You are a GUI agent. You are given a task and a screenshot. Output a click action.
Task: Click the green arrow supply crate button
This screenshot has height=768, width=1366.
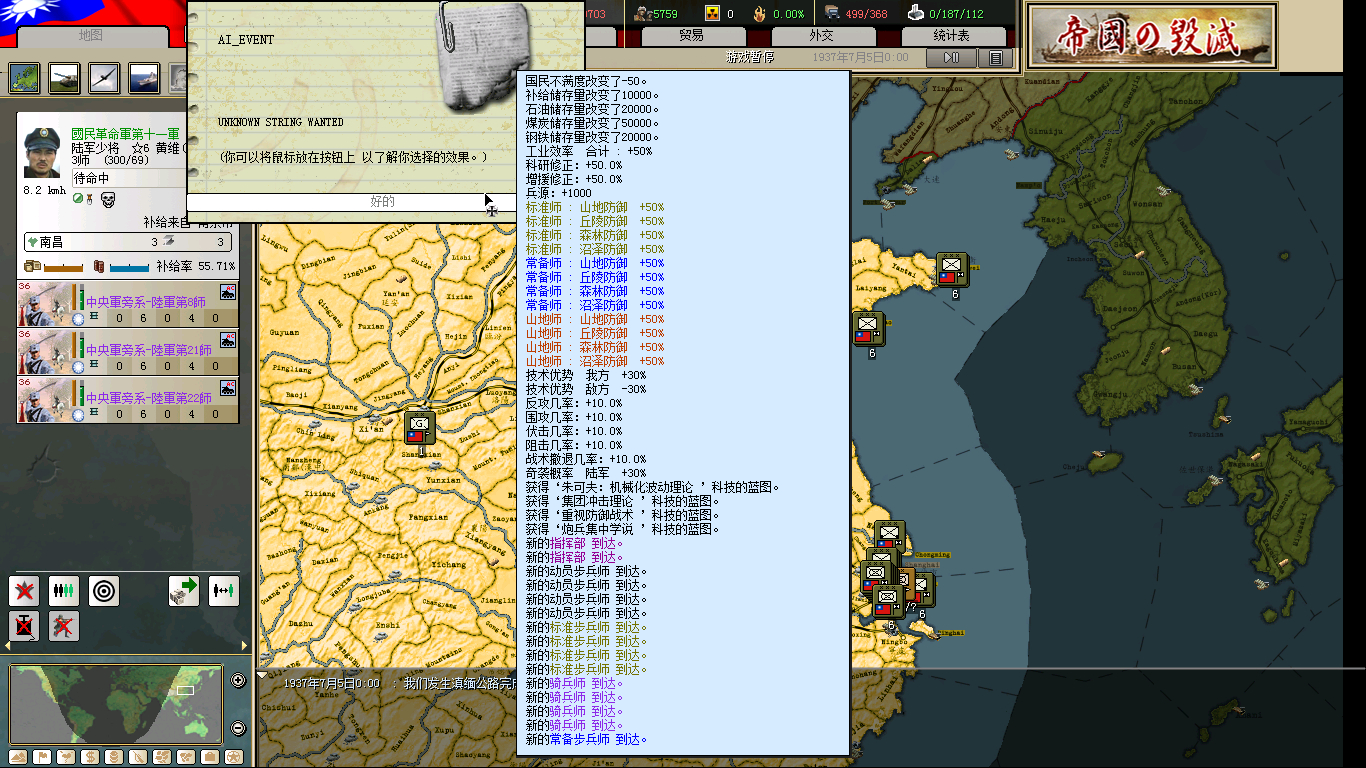(x=184, y=591)
